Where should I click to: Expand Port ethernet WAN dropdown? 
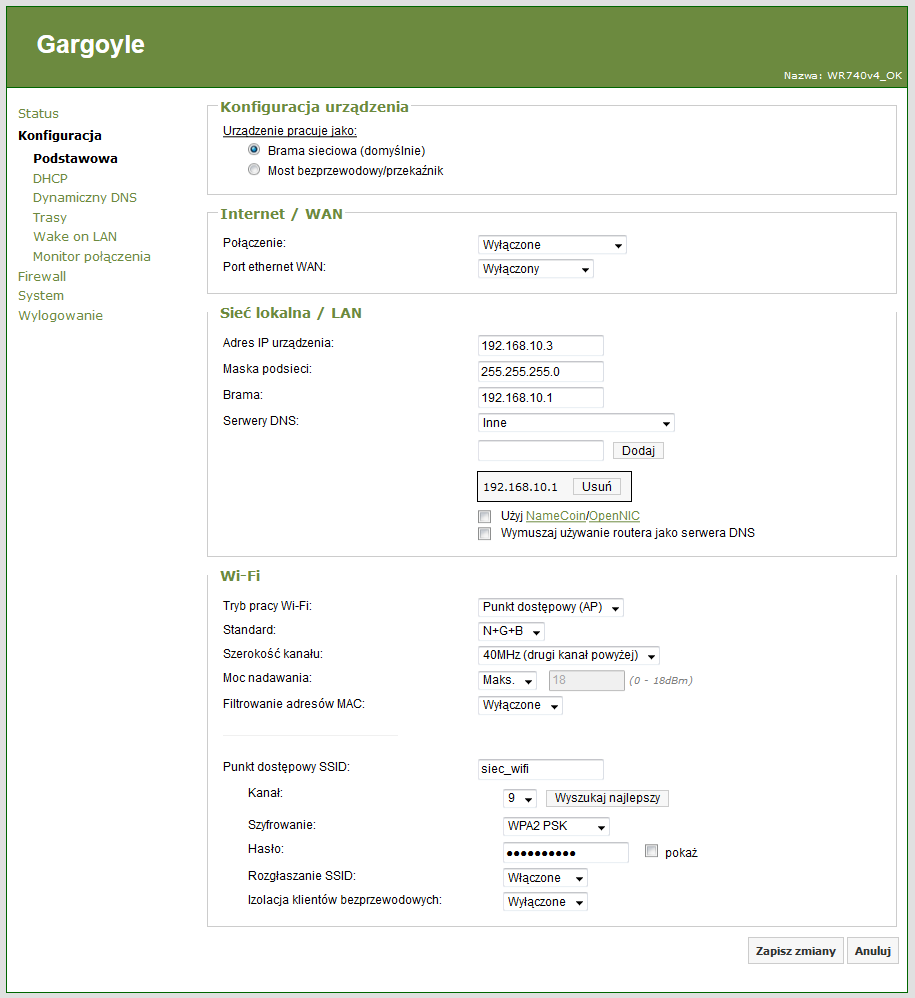536,269
